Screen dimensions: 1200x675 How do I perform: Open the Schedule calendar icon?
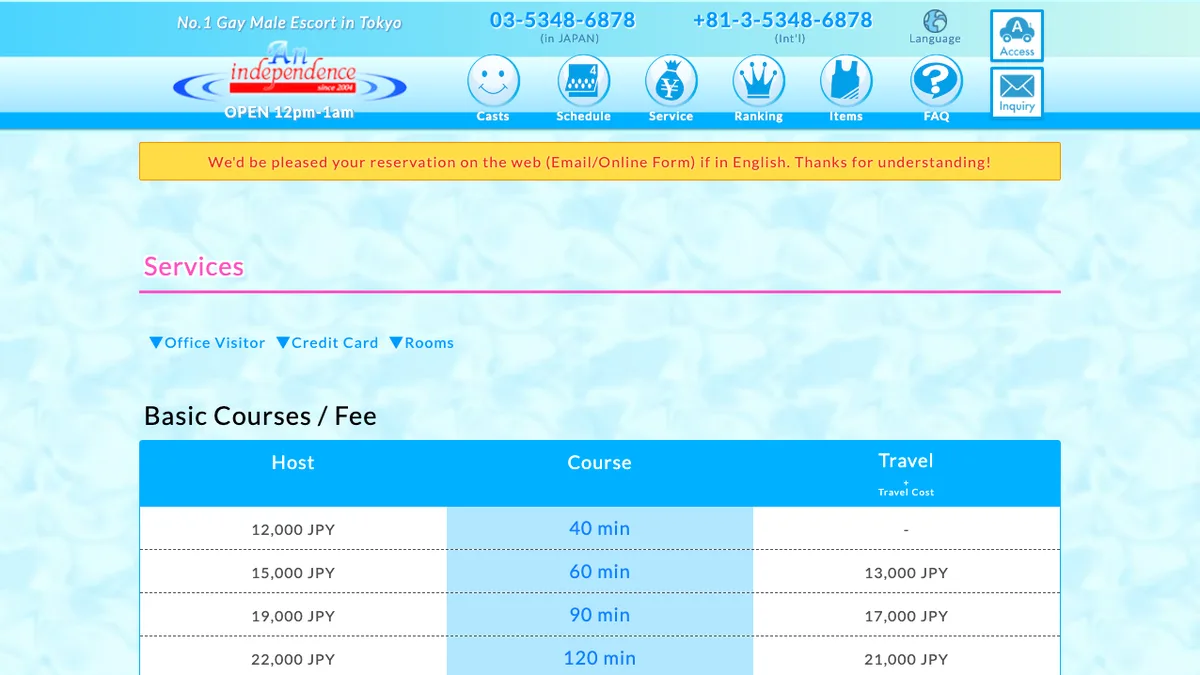(583, 82)
